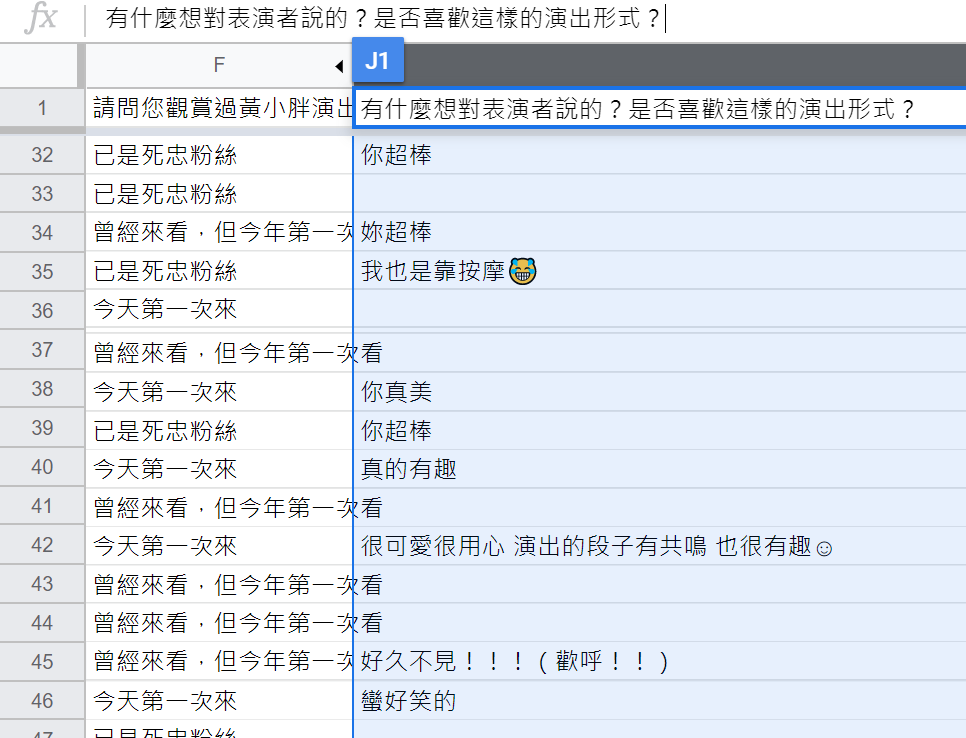966x738 pixels.
Task: Expand hidden columns using arrow beside F header
Action: (339, 67)
